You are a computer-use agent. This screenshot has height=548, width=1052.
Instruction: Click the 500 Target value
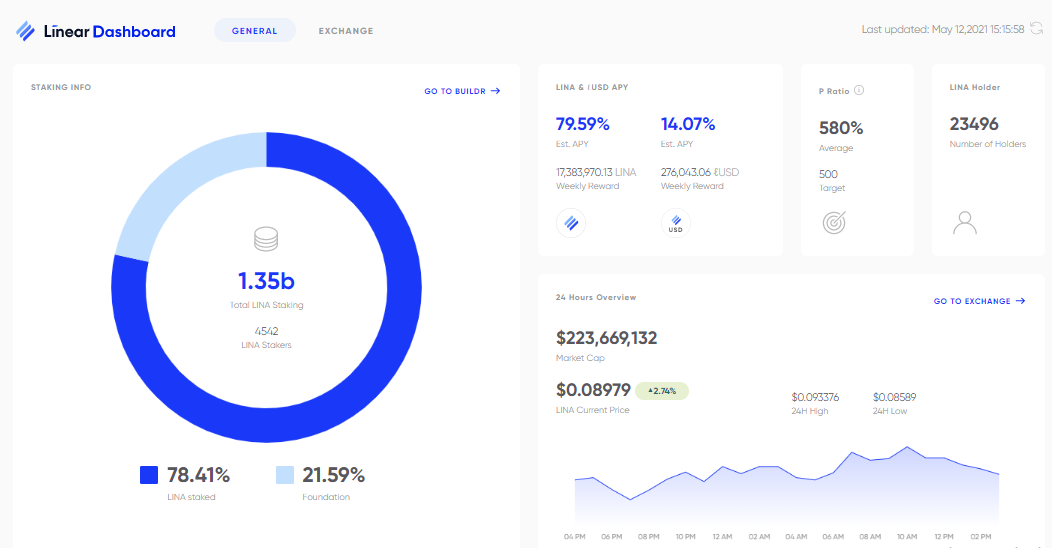tap(828, 174)
